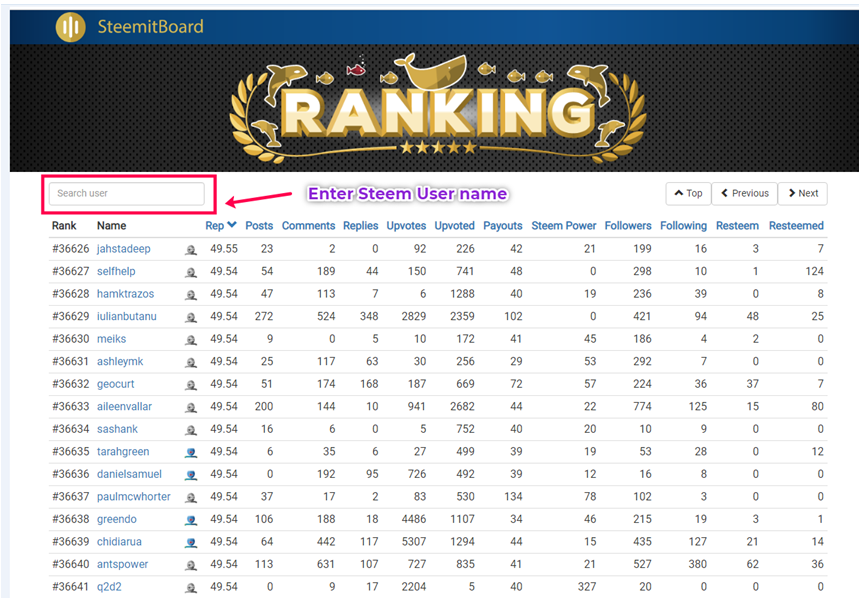This screenshot has height=610, width=867.
Task: Open user jahstadeep's profile link
Action: pos(124,249)
